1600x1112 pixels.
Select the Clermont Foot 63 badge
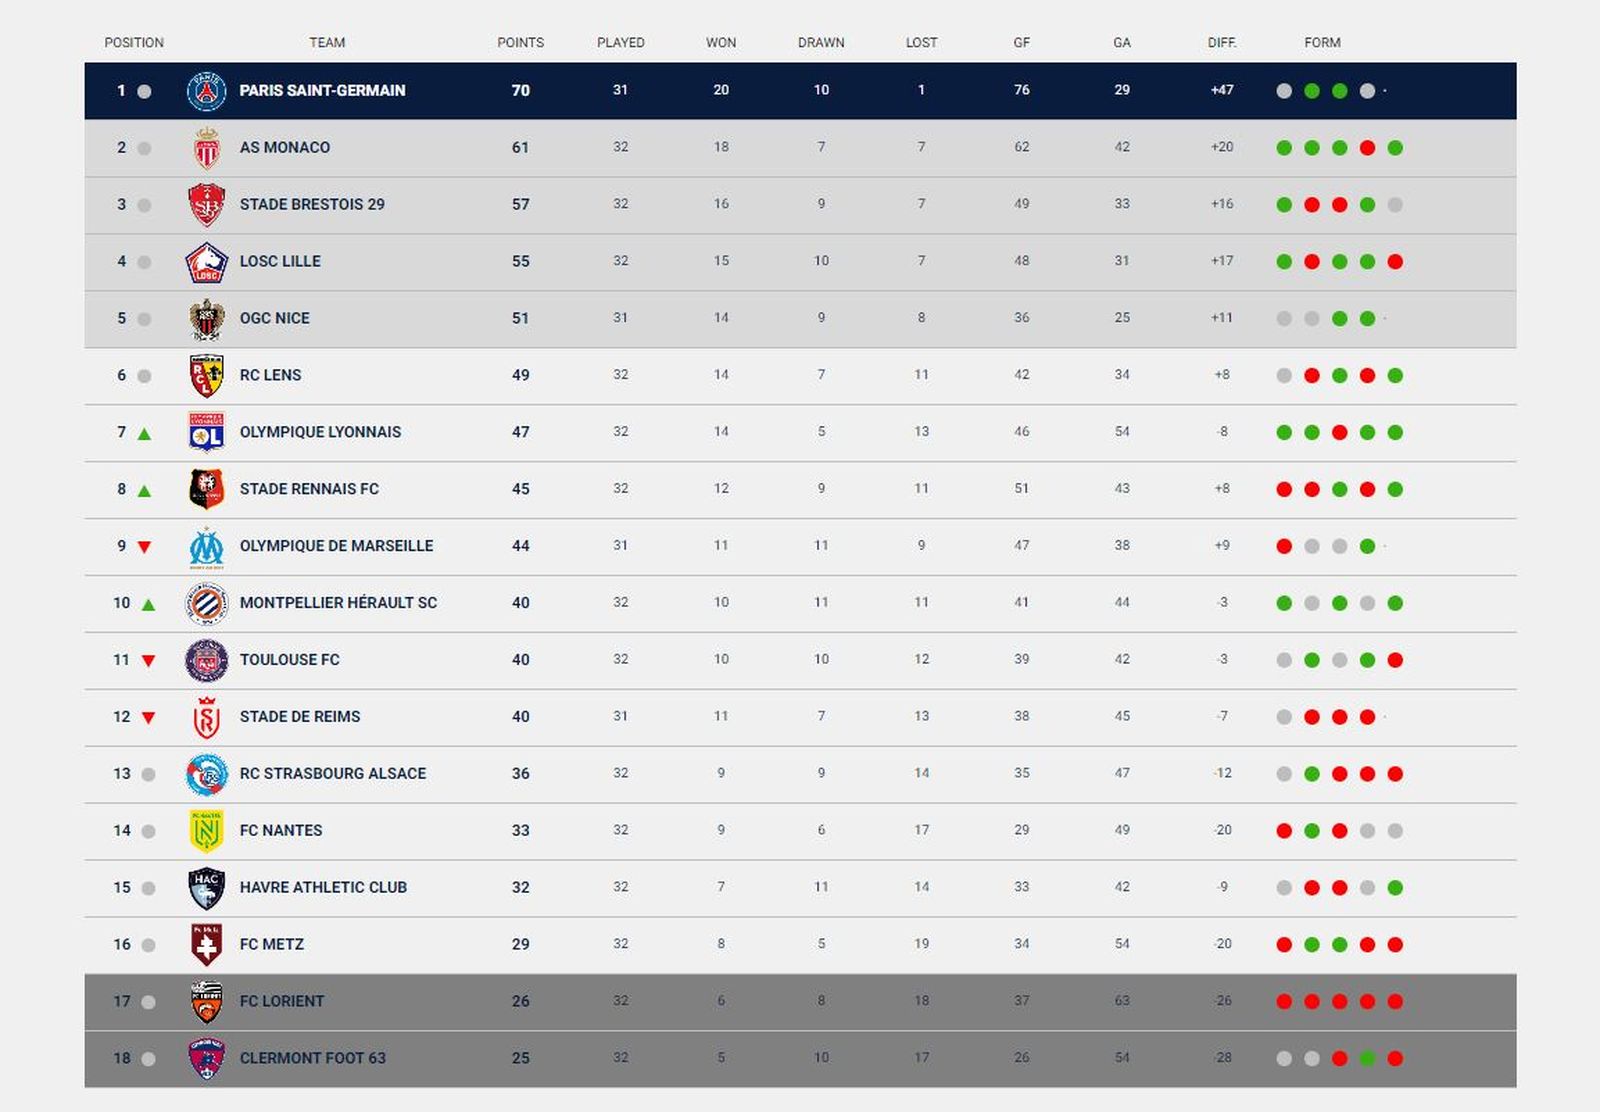tap(205, 1057)
